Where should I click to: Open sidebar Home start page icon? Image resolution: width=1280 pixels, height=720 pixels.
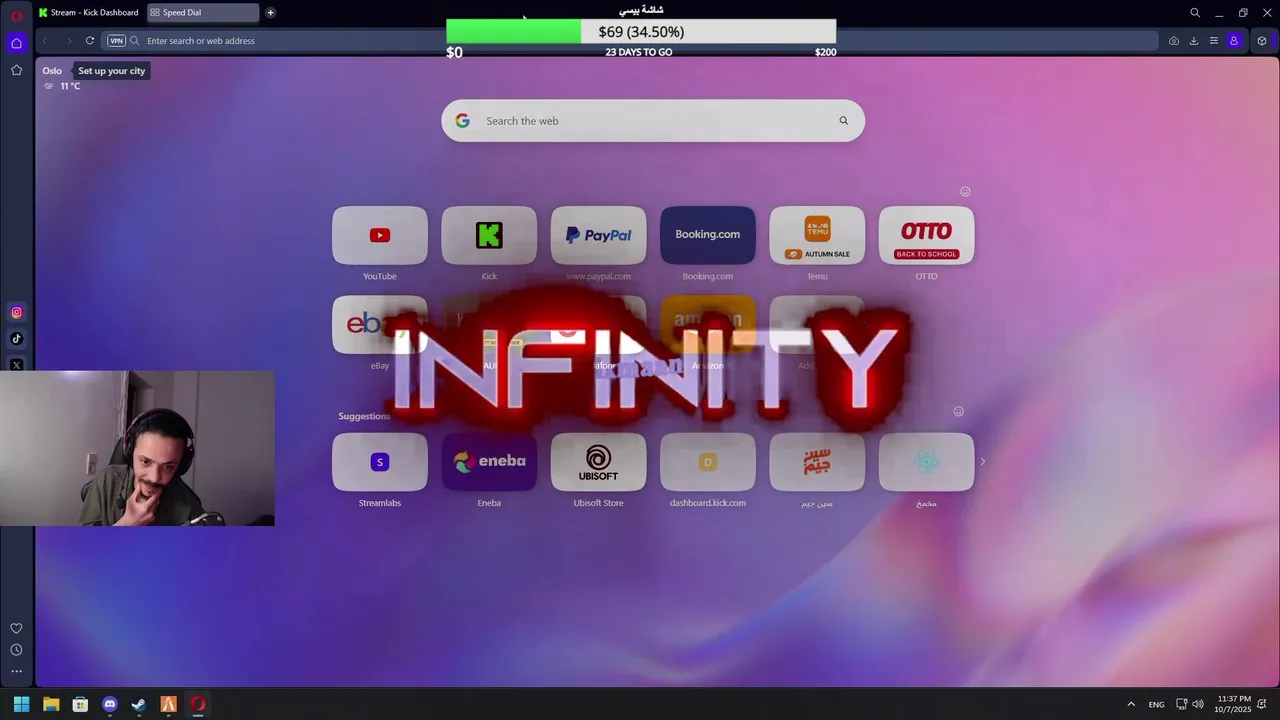click(x=16, y=43)
